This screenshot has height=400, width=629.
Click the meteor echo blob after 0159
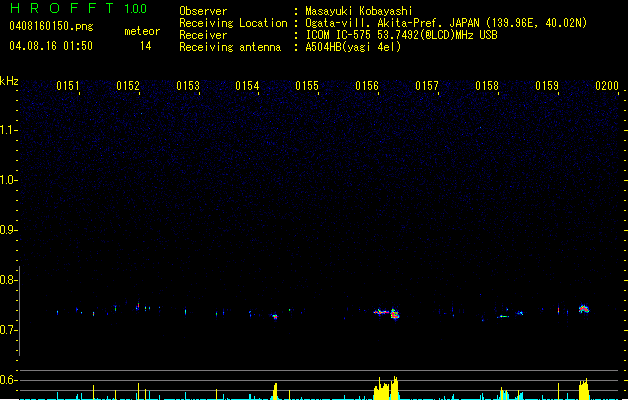coord(584,309)
